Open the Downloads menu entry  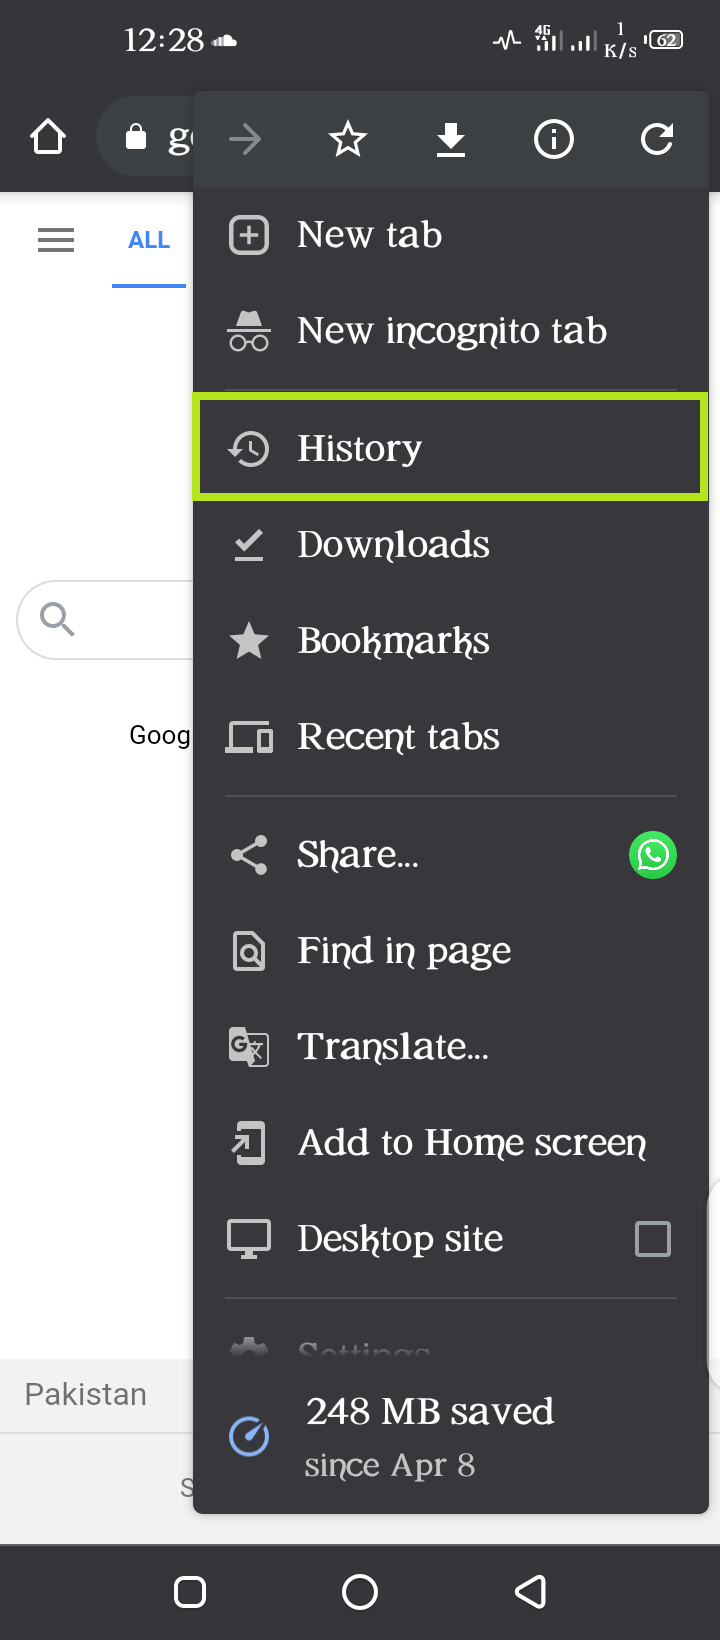(450, 545)
